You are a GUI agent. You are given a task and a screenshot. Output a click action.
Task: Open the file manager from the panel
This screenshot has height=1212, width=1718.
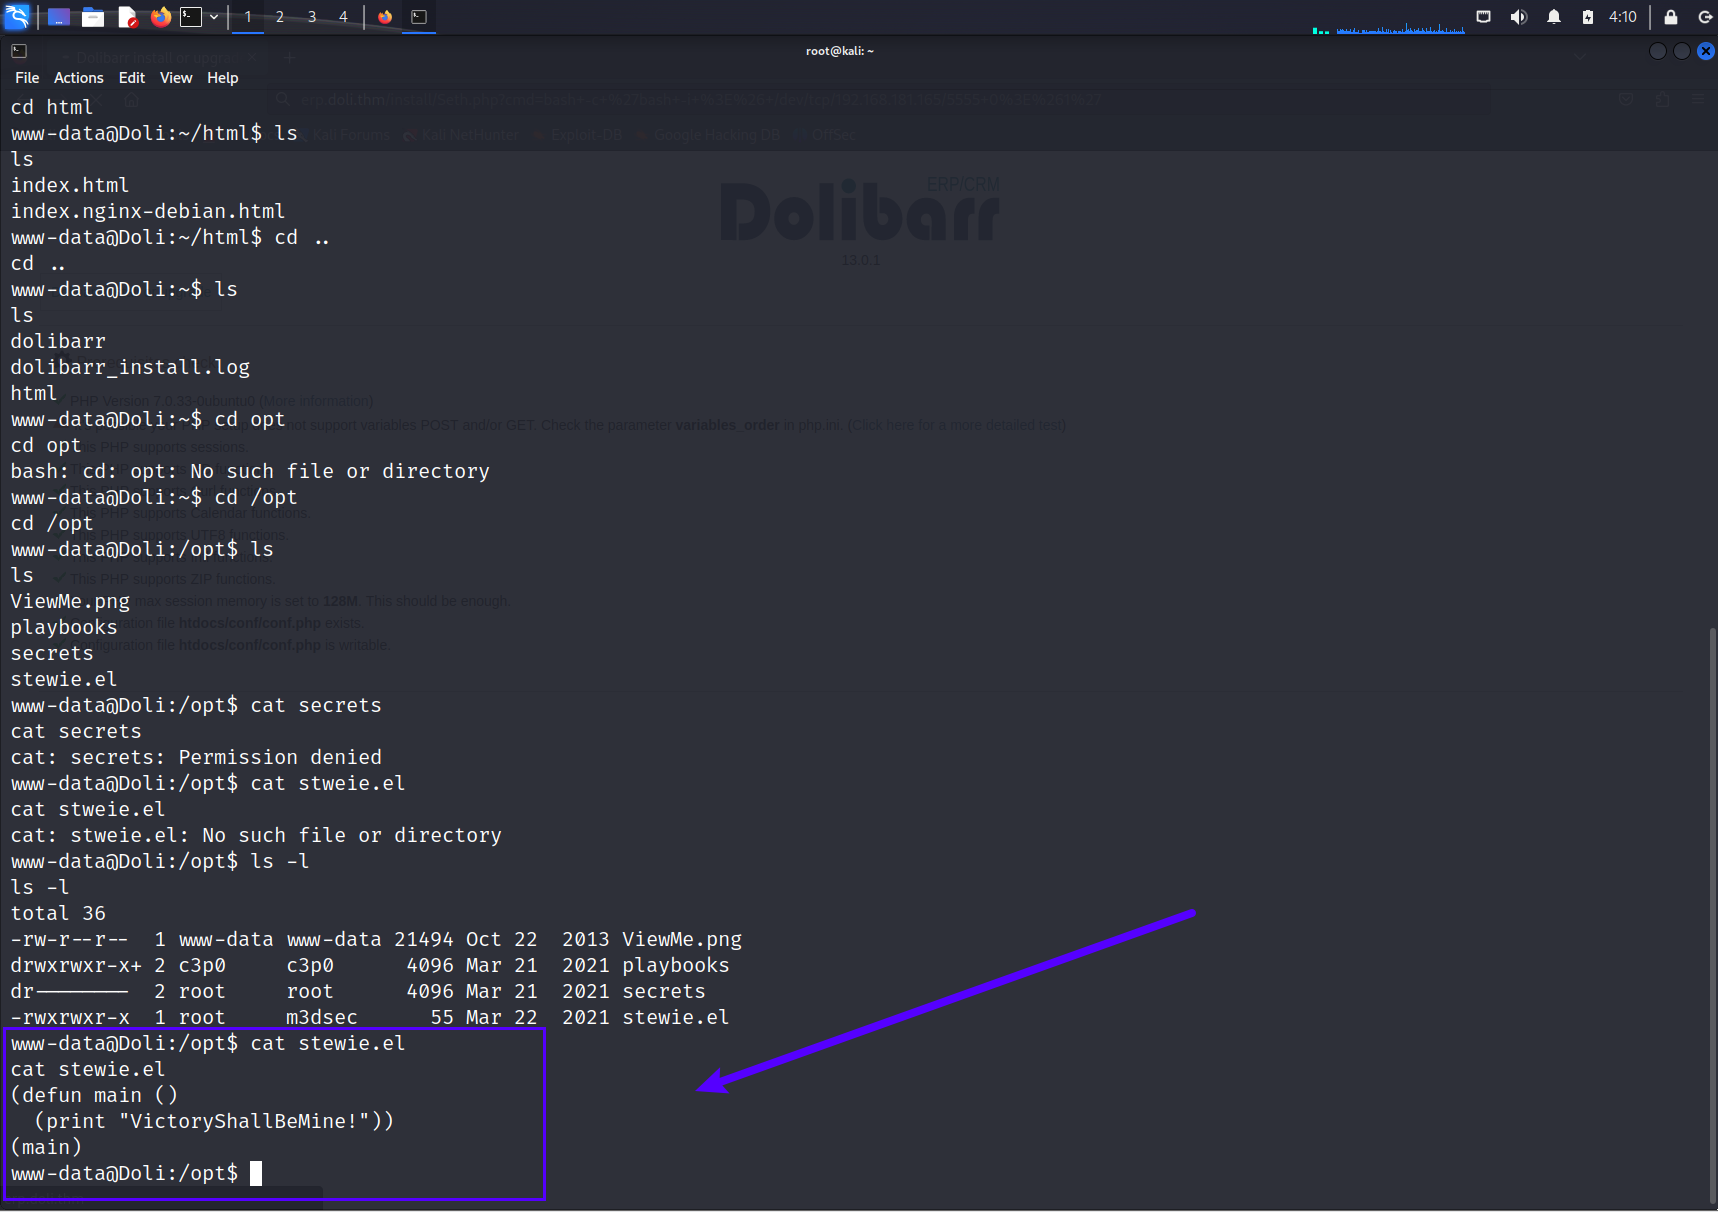(x=93, y=17)
